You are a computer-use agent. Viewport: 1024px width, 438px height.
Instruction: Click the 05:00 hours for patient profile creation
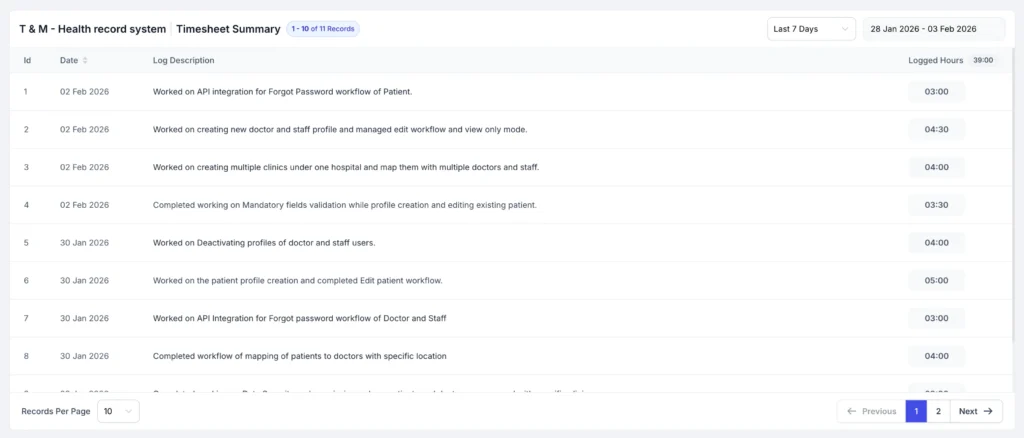coord(936,281)
